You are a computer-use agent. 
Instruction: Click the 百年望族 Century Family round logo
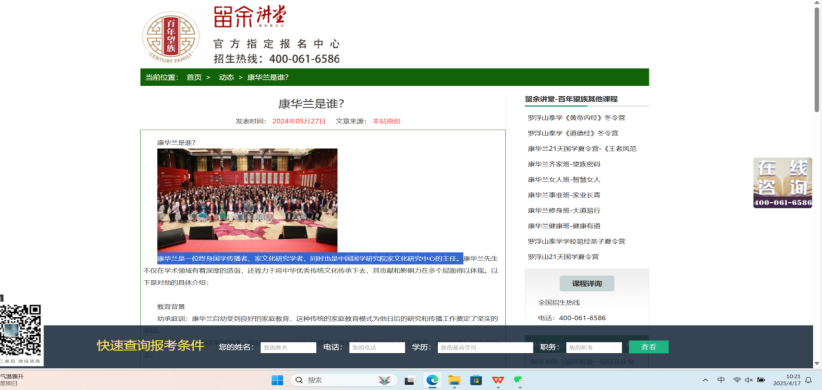(x=171, y=38)
